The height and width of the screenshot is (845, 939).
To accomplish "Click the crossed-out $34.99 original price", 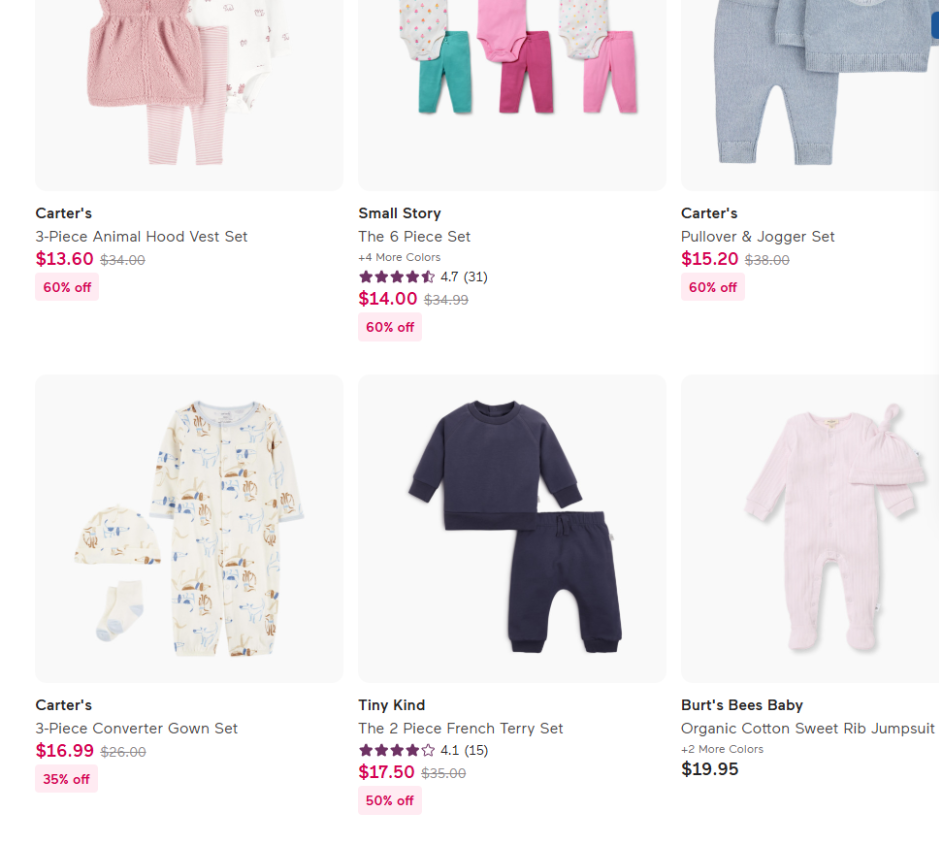I will pos(446,299).
